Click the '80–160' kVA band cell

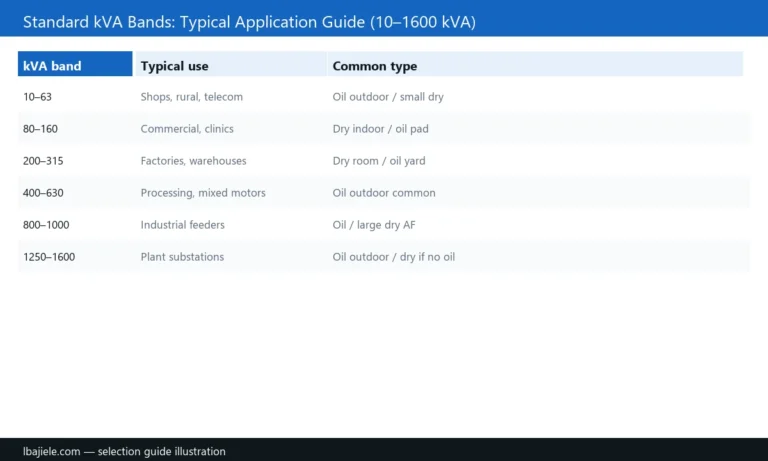(x=40, y=129)
